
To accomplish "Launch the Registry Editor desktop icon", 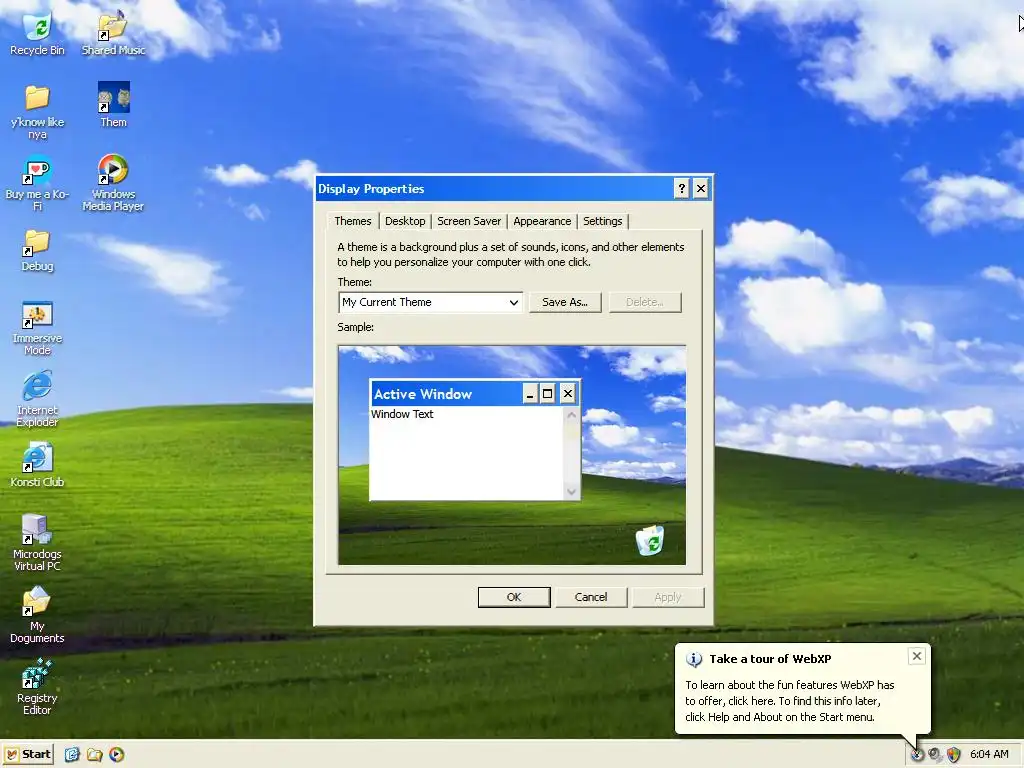I will click(x=37, y=687).
